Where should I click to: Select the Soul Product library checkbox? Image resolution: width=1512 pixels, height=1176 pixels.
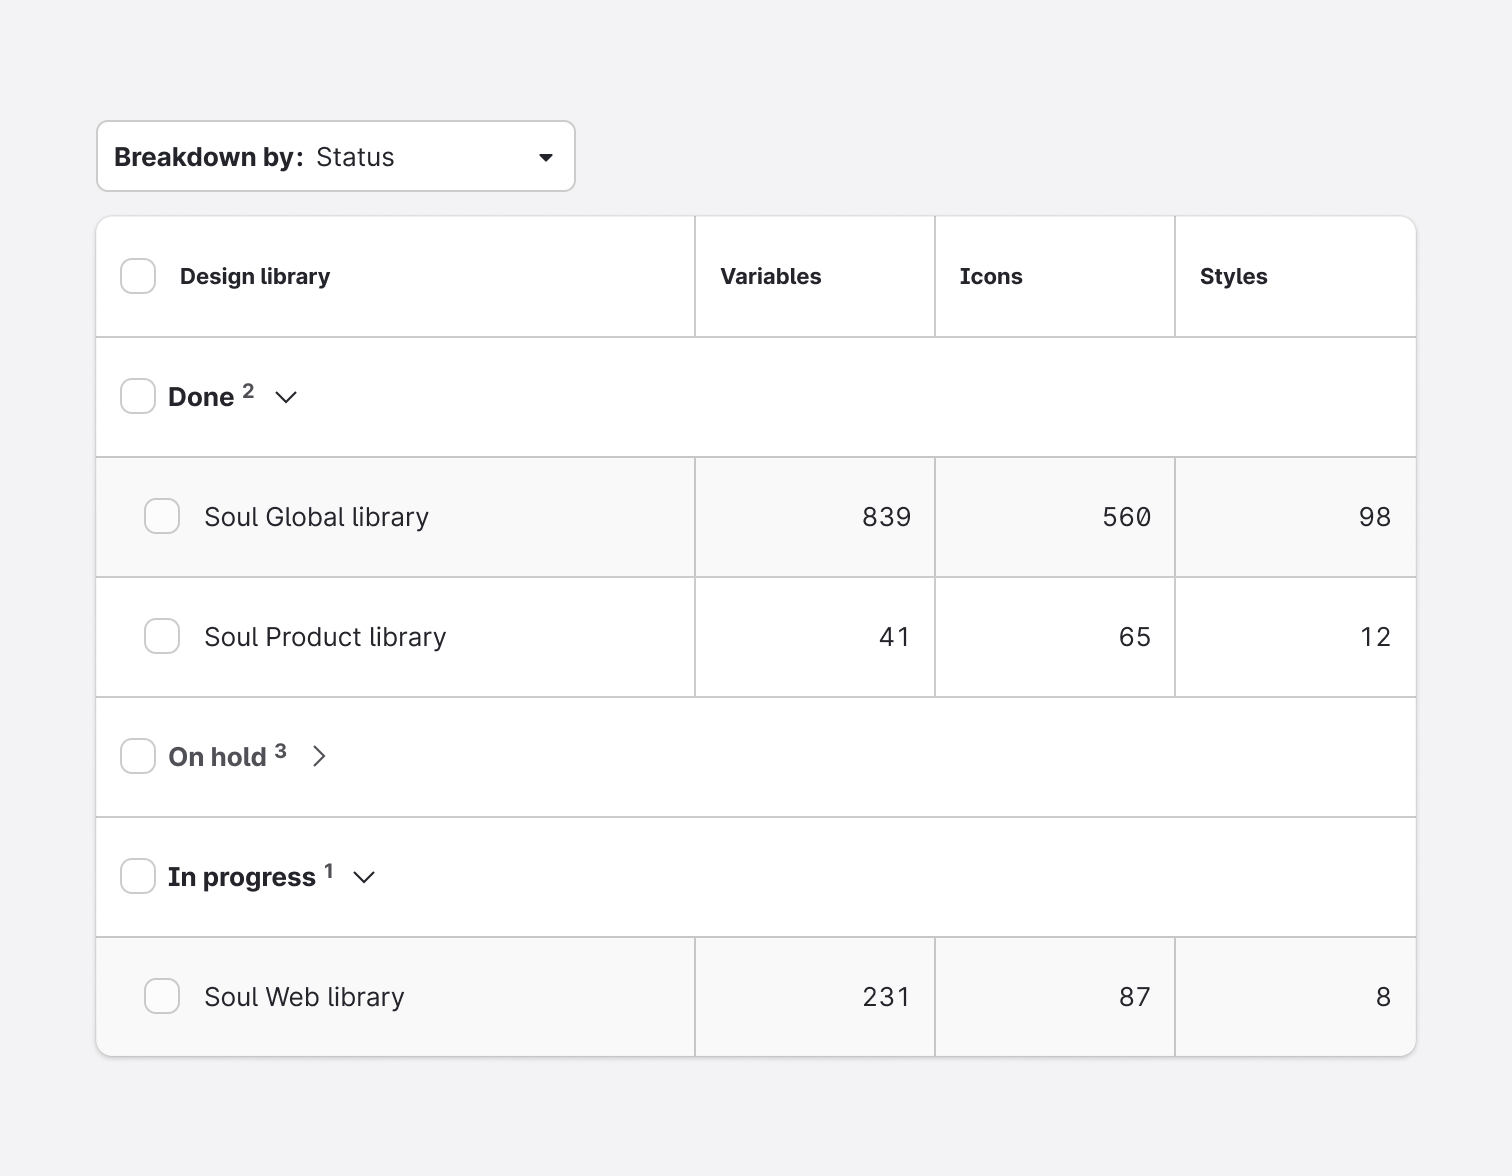pyautogui.click(x=162, y=636)
